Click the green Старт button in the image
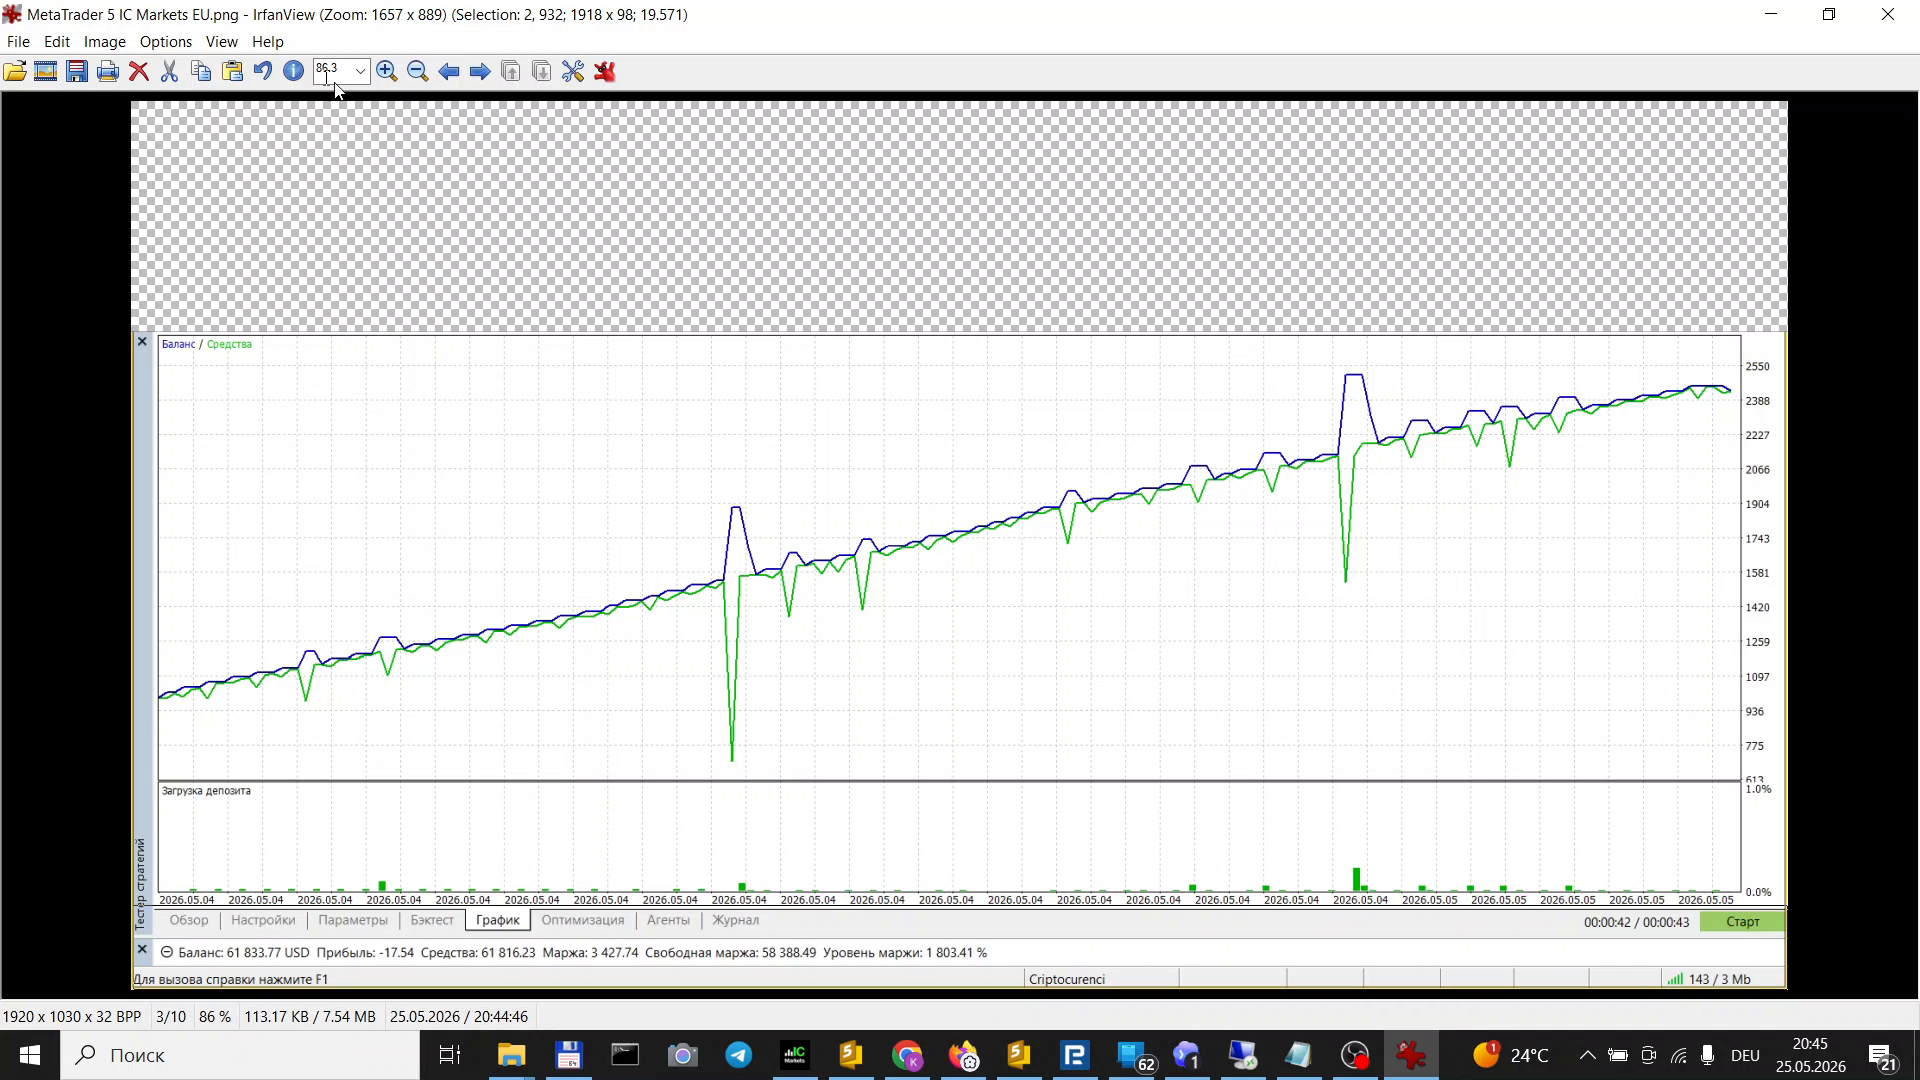Image resolution: width=1920 pixels, height=1080 pixels. point(1742,922)
